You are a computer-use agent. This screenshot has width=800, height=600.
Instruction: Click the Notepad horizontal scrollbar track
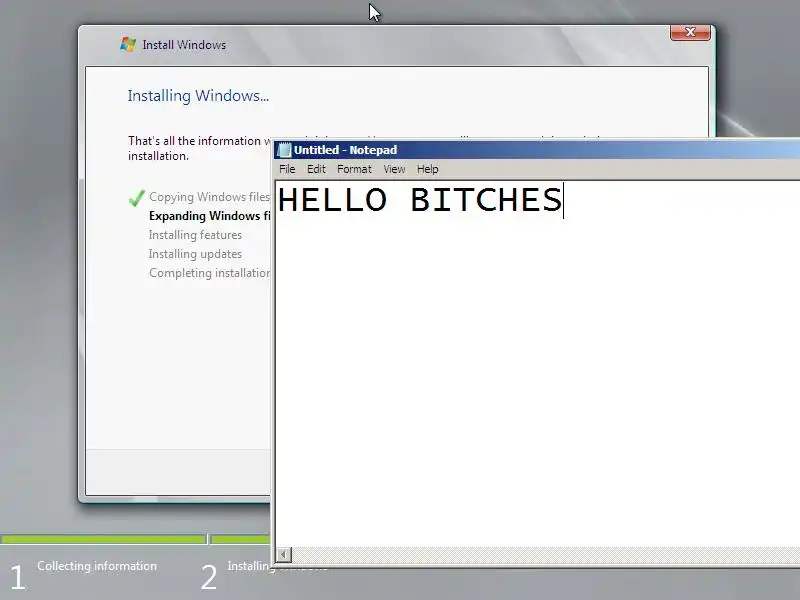click(x=545, y=554)
